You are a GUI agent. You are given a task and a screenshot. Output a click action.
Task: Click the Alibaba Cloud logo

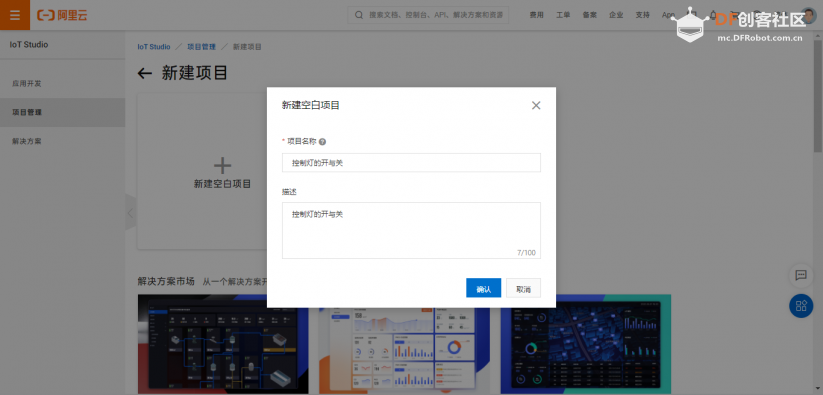pyautogui.click(x=62, y=15)
